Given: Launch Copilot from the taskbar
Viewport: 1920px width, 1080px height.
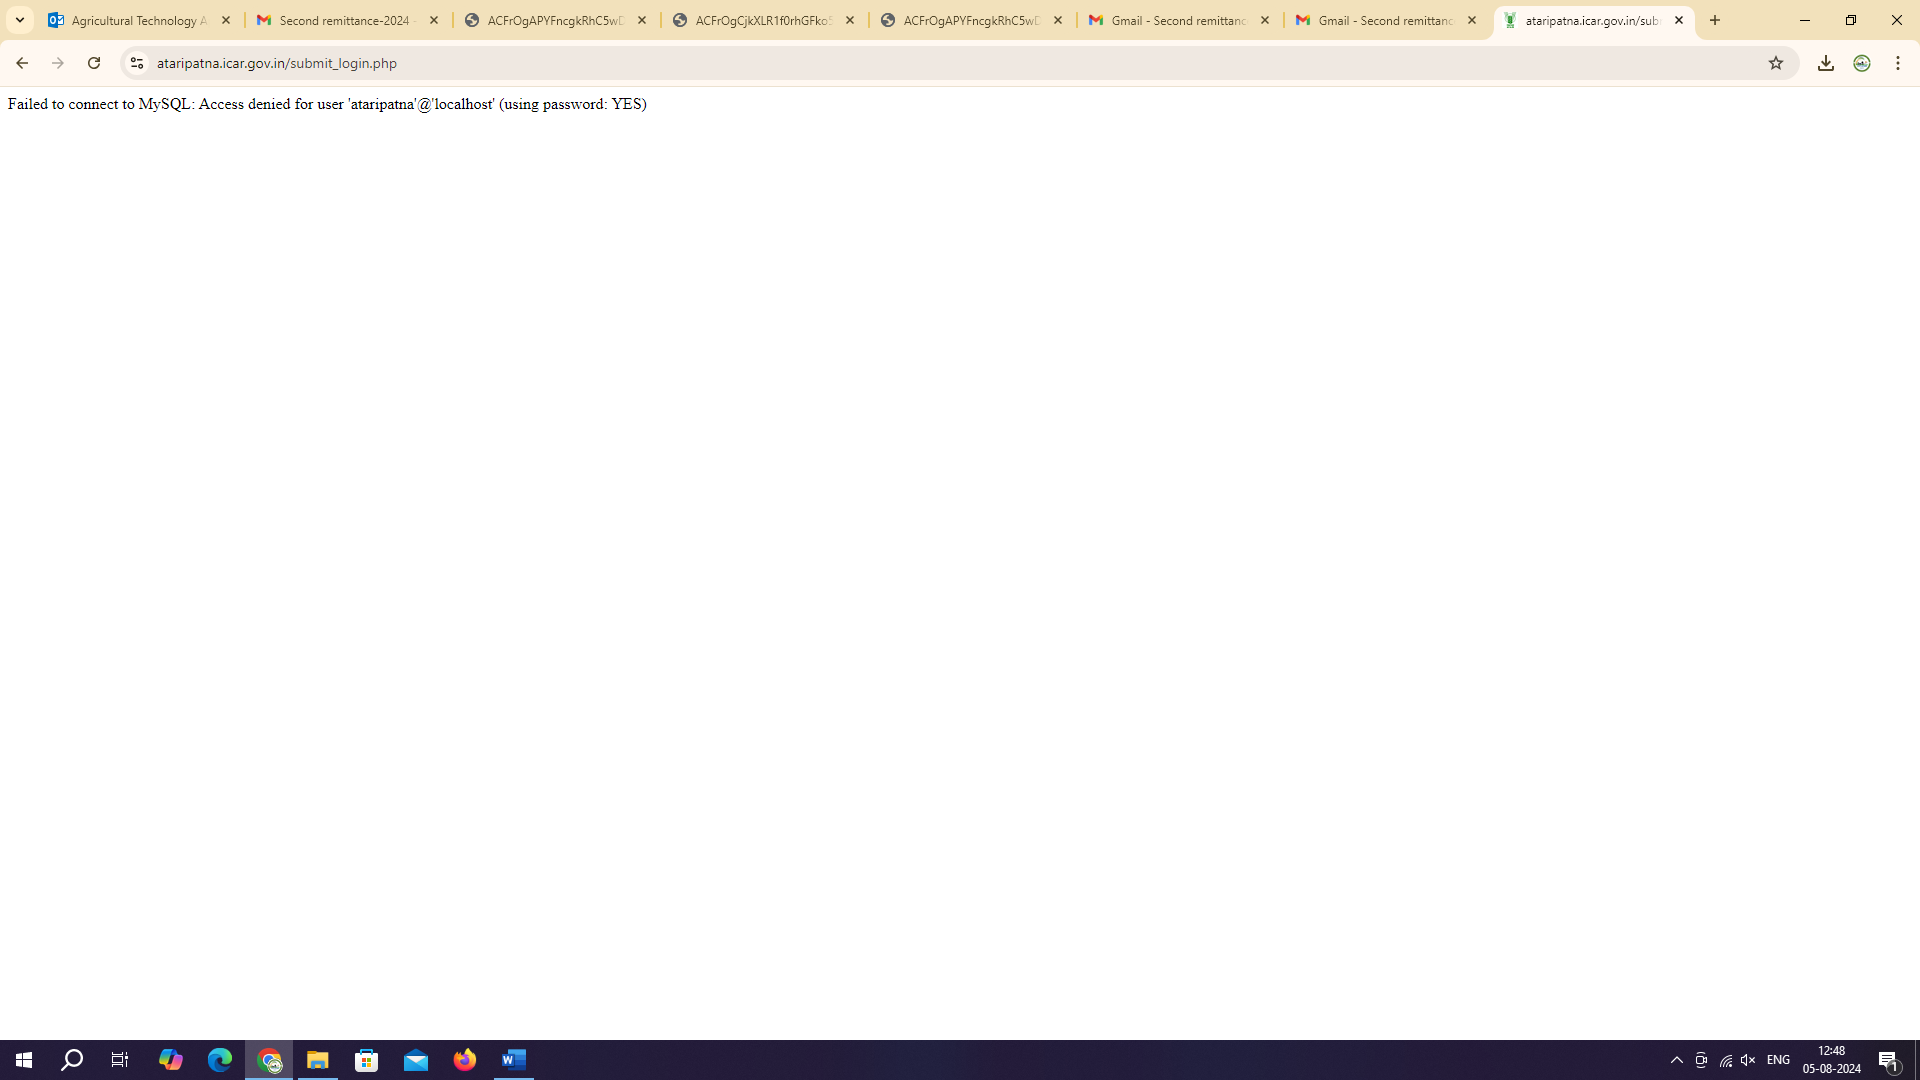Looking at the screenshot, I should 171,1060.
